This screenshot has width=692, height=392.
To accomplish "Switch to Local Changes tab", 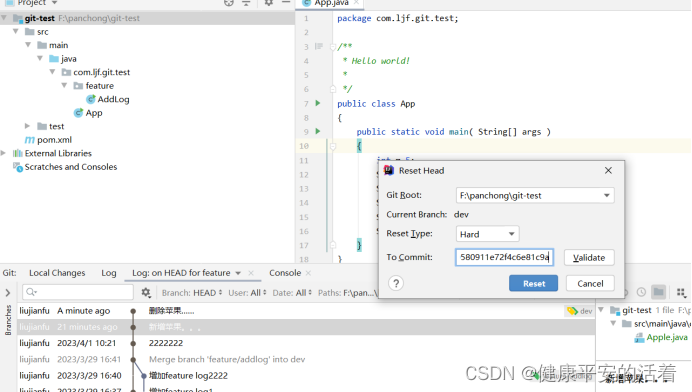I will click(x=57, y=273).
